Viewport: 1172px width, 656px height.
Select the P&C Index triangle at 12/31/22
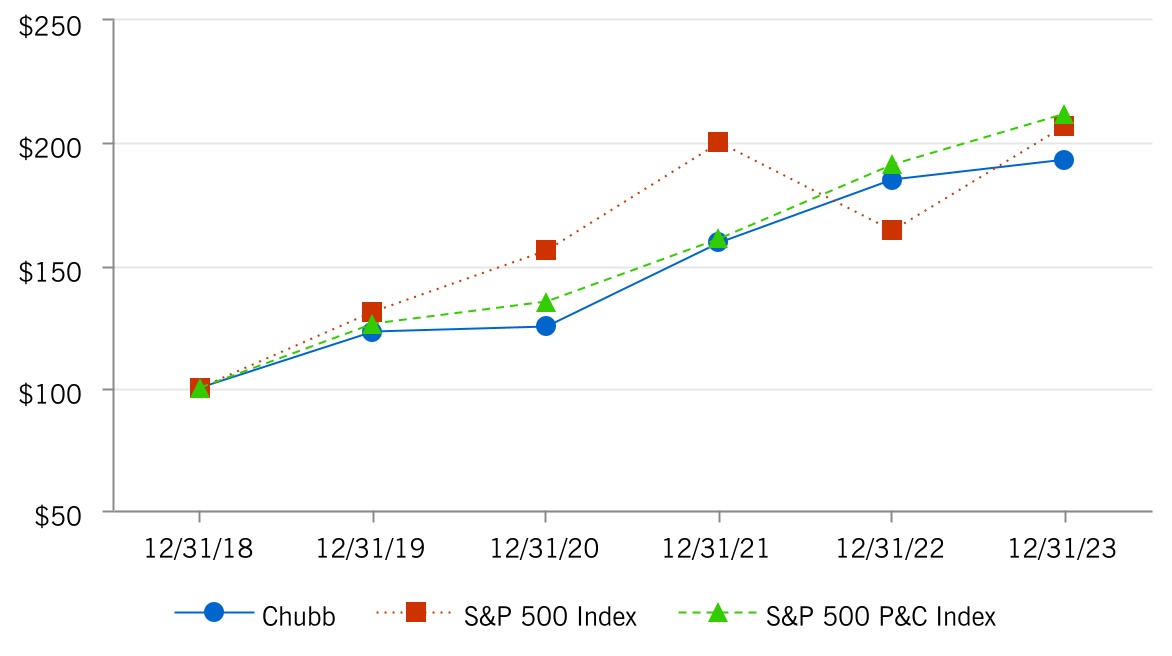point(891,165)
